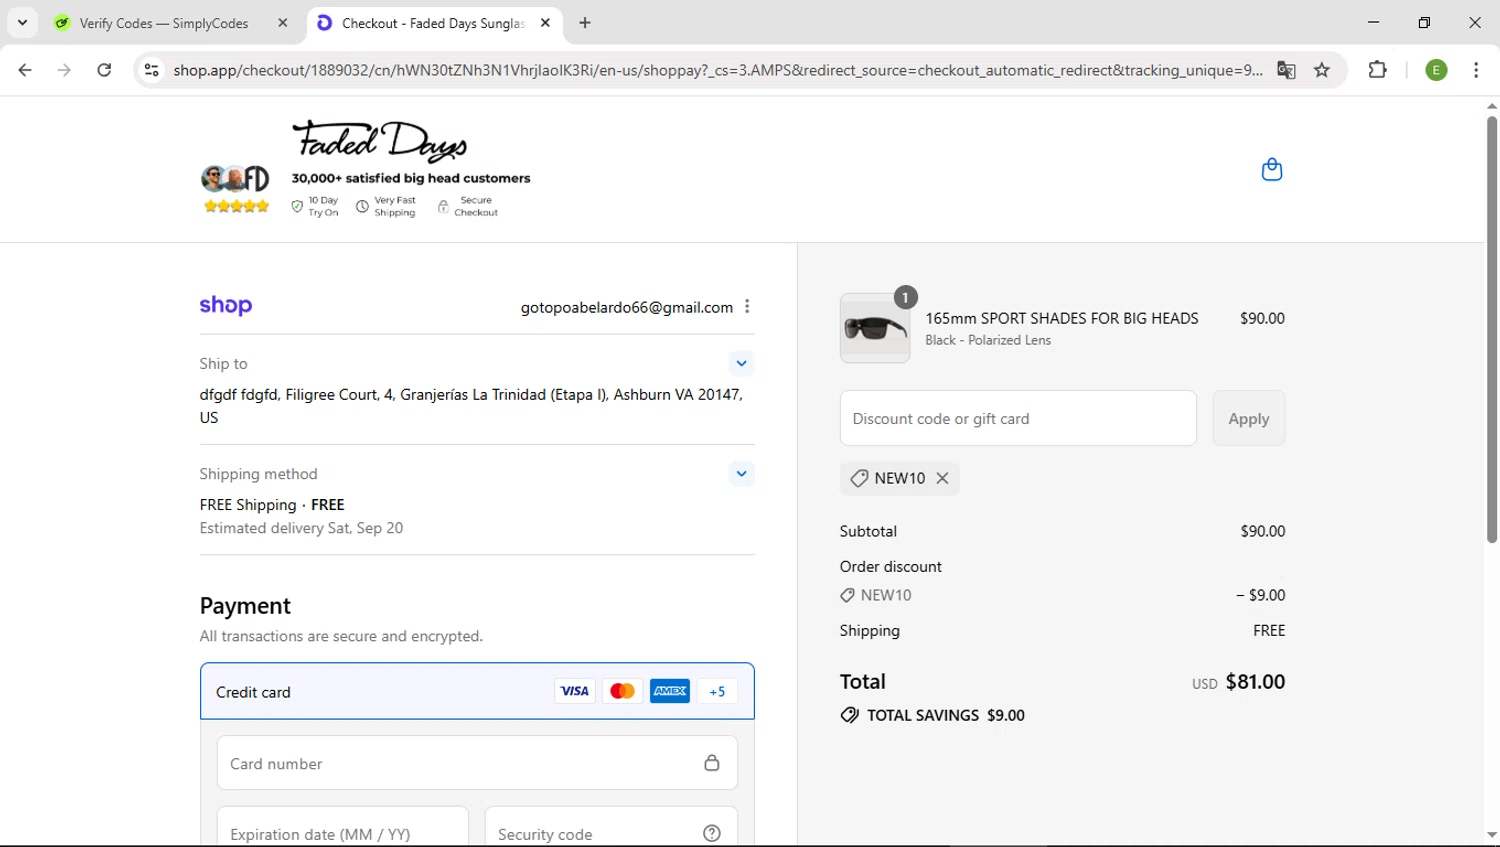Click the TOTAL SAVINGS $9.00 text

click(x=945, y=715)
